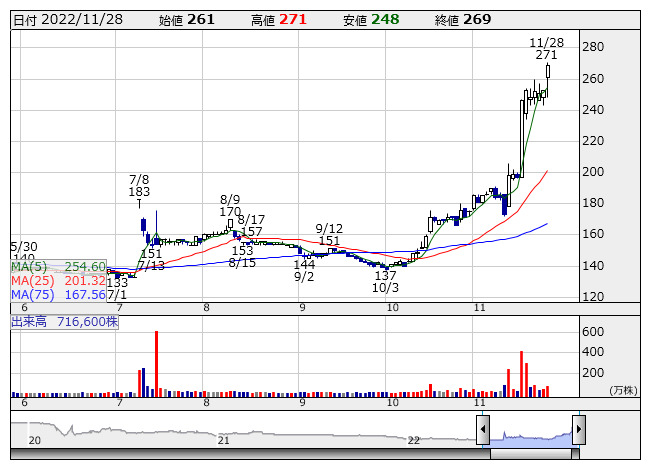Screen dimensions: 653x470
Task: Click the scrollbar thumb below the navigator
Action: coord(531,454)
